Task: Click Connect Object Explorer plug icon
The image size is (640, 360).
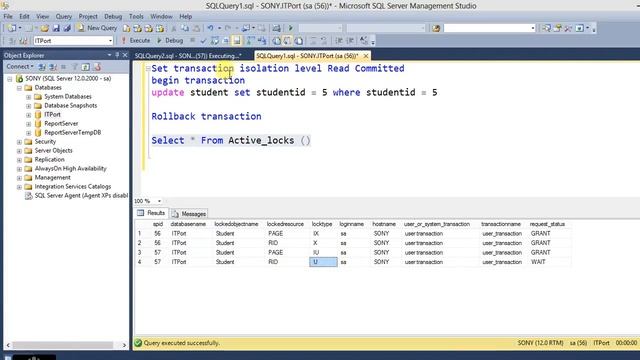Action: click(42, 67)
